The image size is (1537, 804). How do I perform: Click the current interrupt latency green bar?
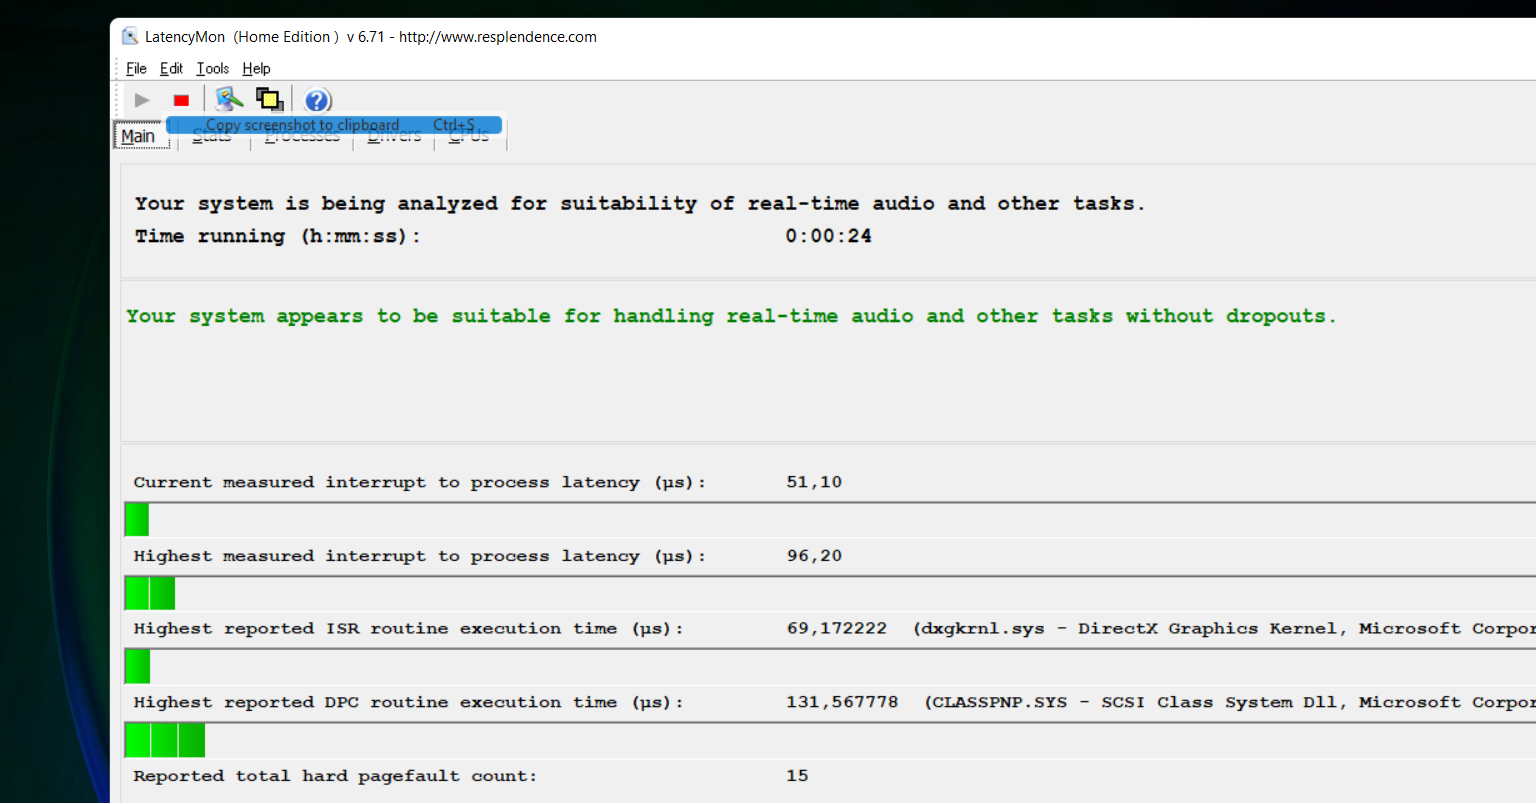point(137,520)
